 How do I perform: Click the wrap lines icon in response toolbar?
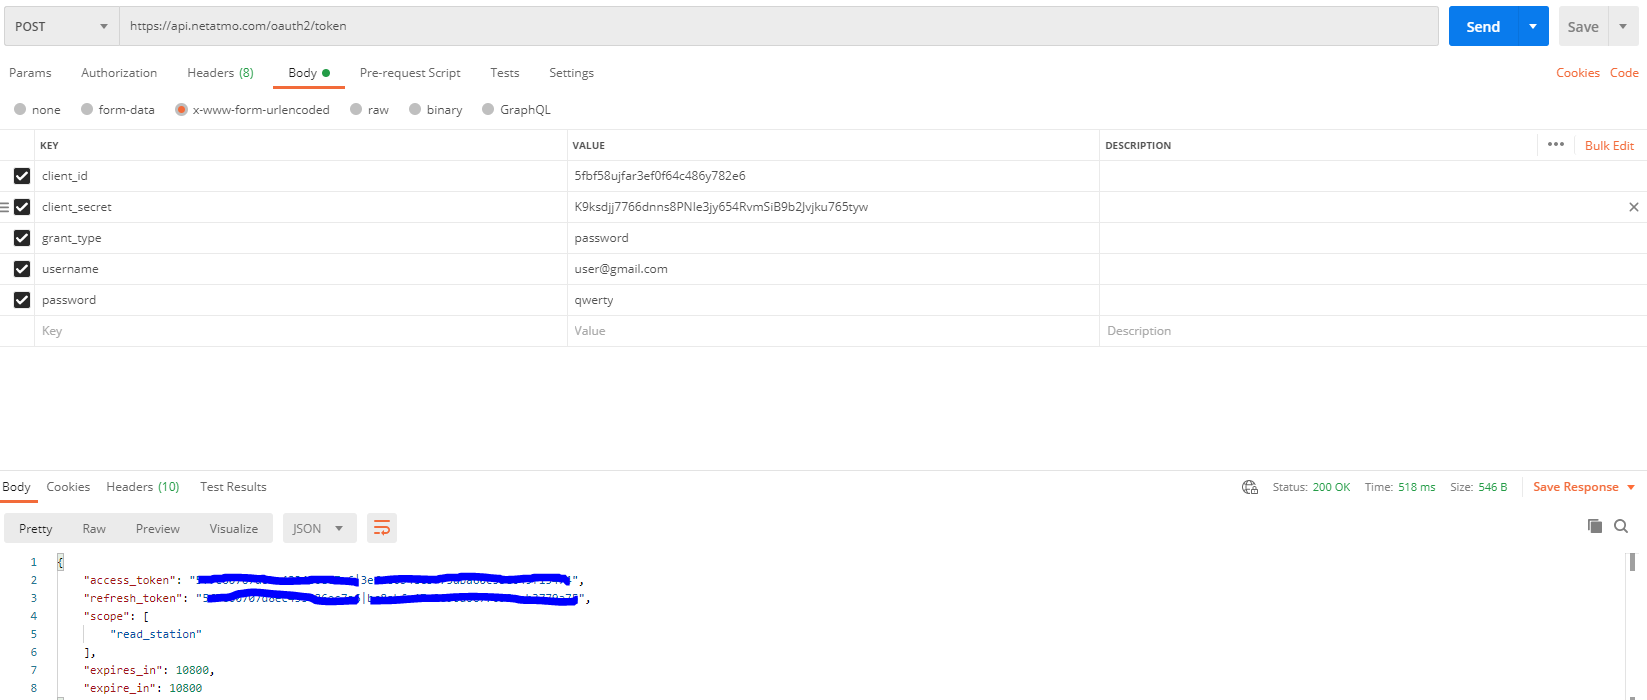[x=382, y=528]
